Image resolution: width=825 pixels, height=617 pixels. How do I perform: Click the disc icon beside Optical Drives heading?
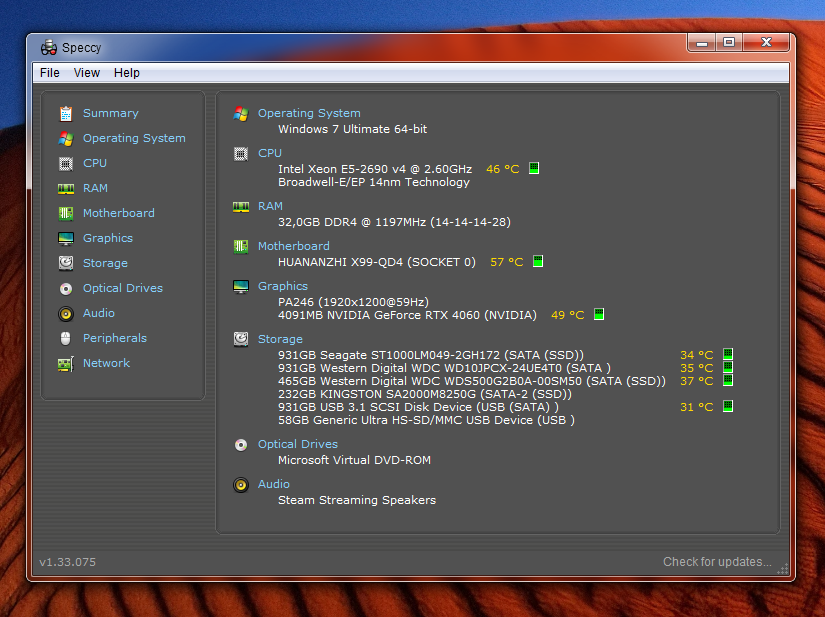[x=241, y=445]
